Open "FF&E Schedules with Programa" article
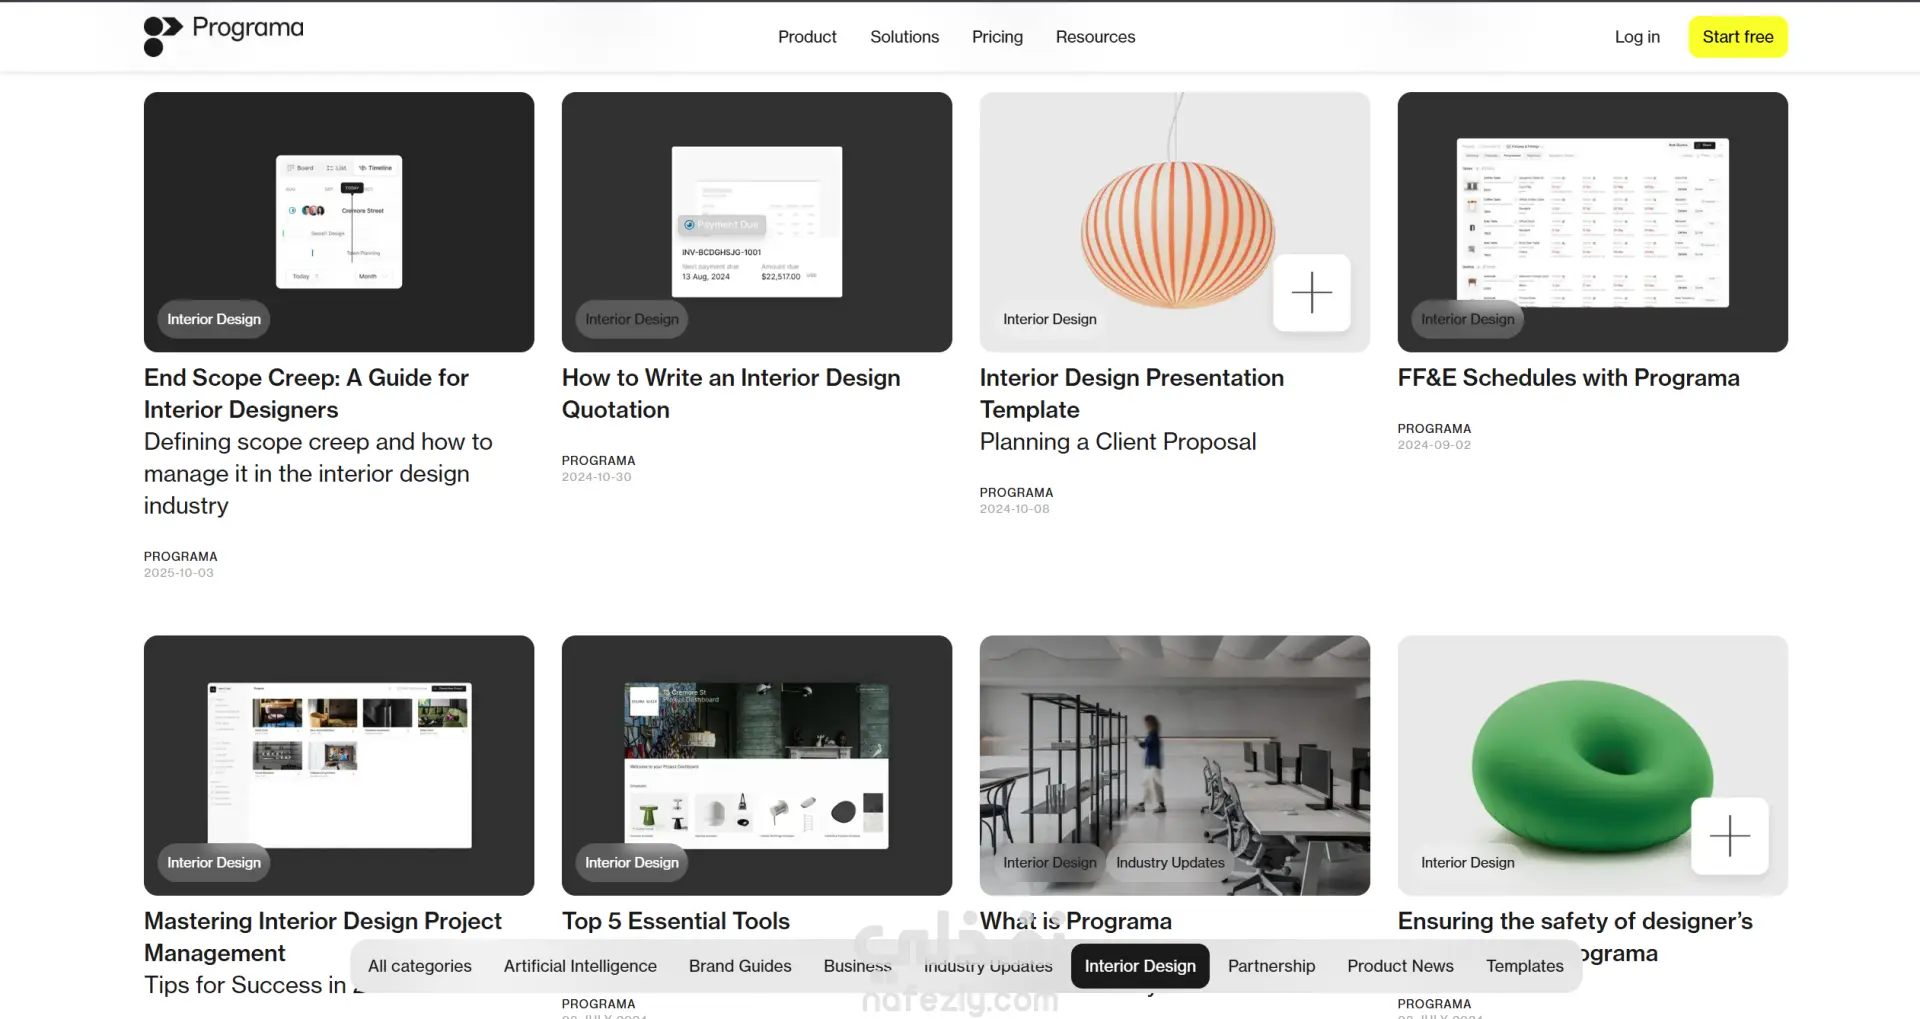The height and width of the screenshot is (1019, 1920). pyautogui.click(x=1568, y=378)
